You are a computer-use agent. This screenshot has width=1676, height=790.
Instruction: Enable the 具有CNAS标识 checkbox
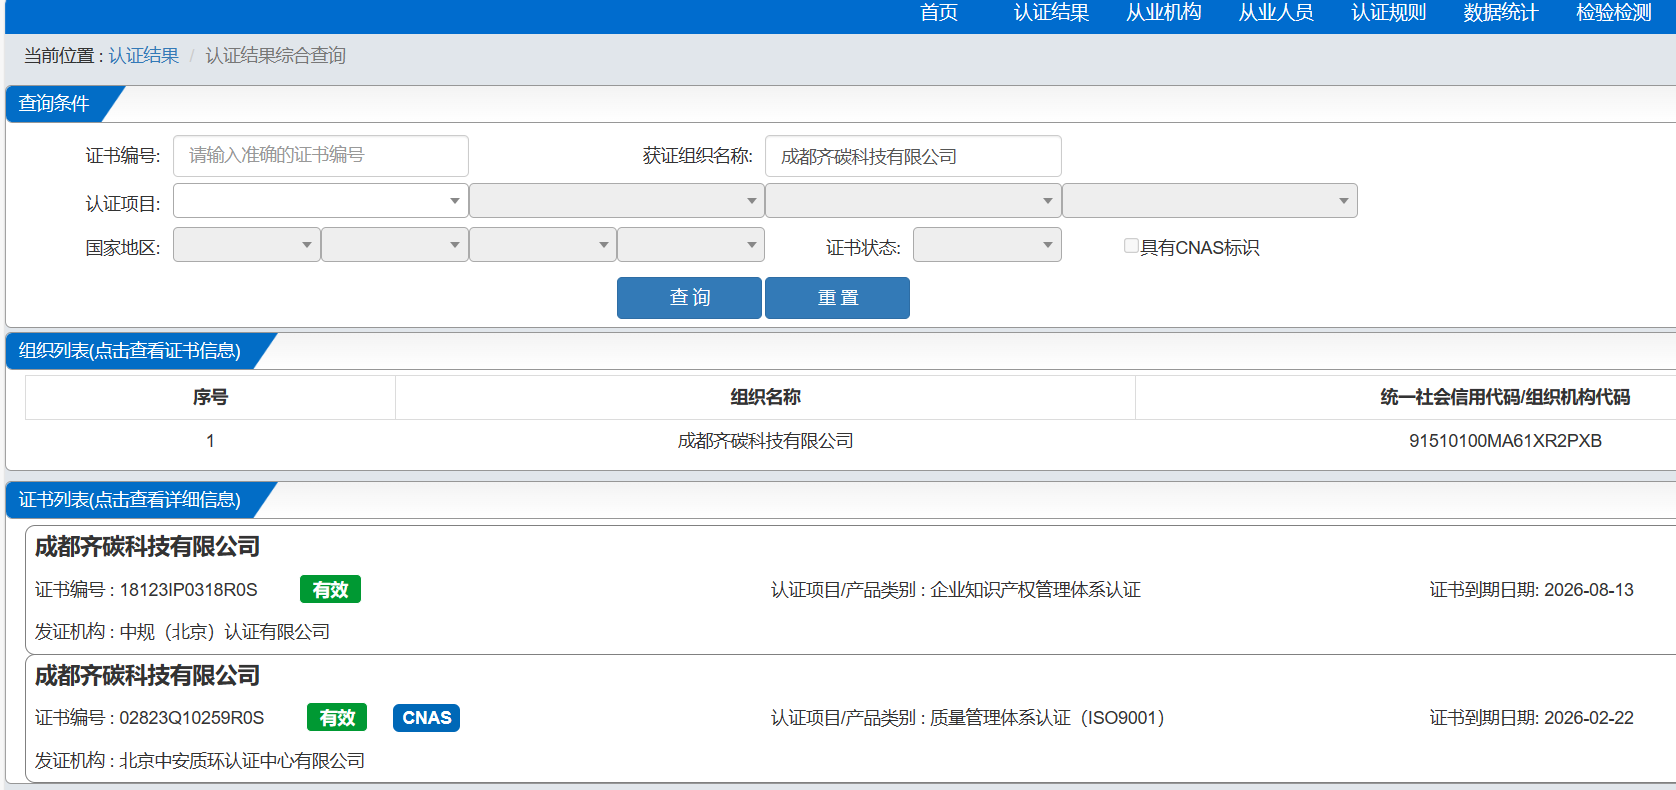click(x=1131, y=246)
